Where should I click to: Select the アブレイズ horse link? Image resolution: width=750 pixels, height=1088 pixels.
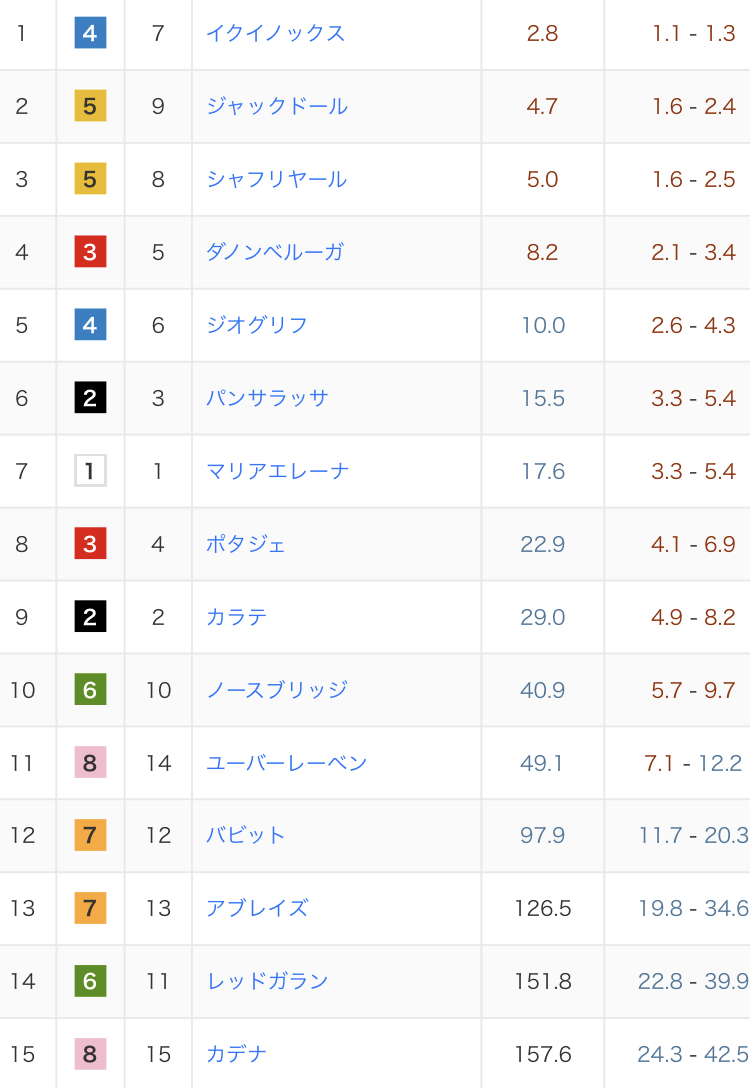point(257,908)
